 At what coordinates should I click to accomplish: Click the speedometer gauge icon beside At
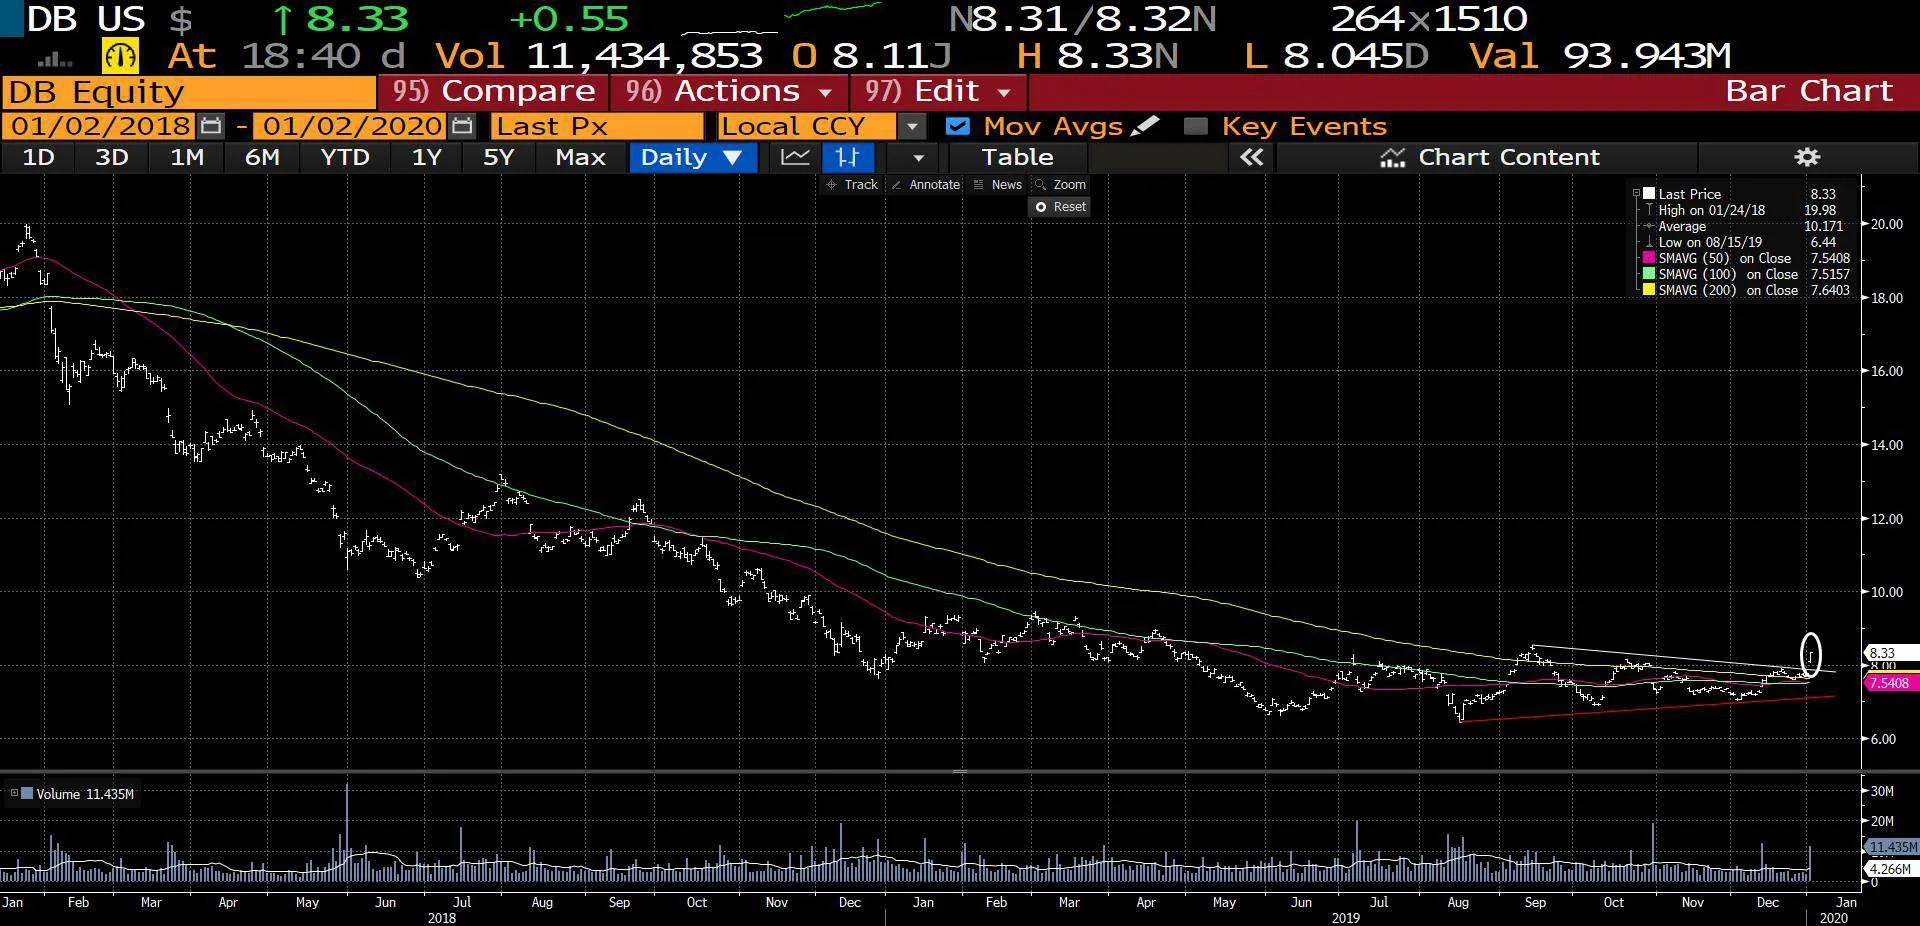[121, 55]
